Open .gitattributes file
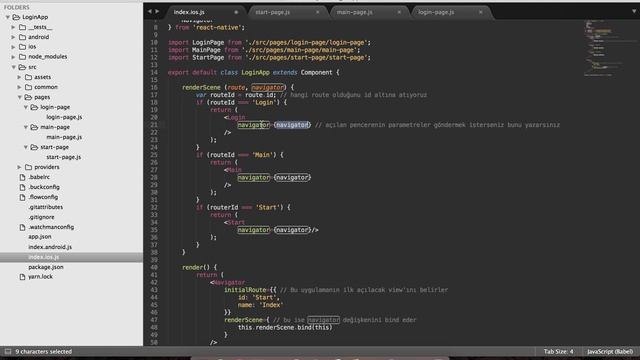The height and width of the screenshot is (360, 640). pyautogui.click(x=45, y=207)
